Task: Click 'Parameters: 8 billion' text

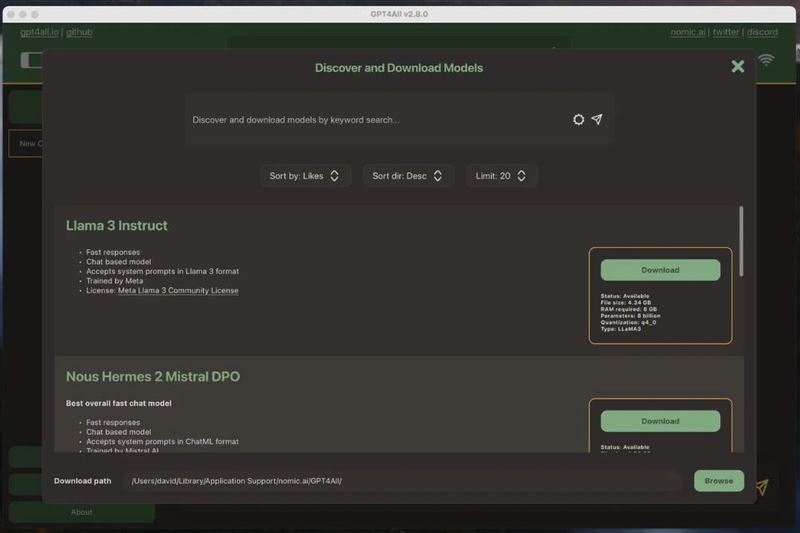Action: coord(630,316)
